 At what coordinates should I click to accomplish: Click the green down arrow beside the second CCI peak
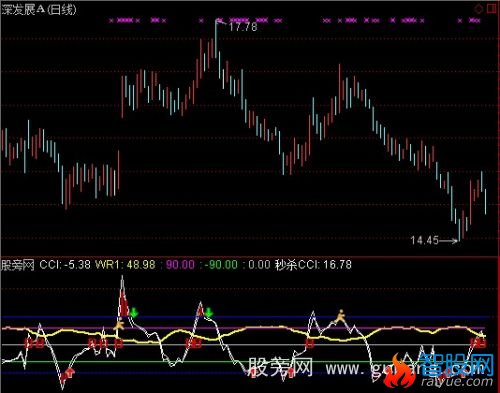209,312
